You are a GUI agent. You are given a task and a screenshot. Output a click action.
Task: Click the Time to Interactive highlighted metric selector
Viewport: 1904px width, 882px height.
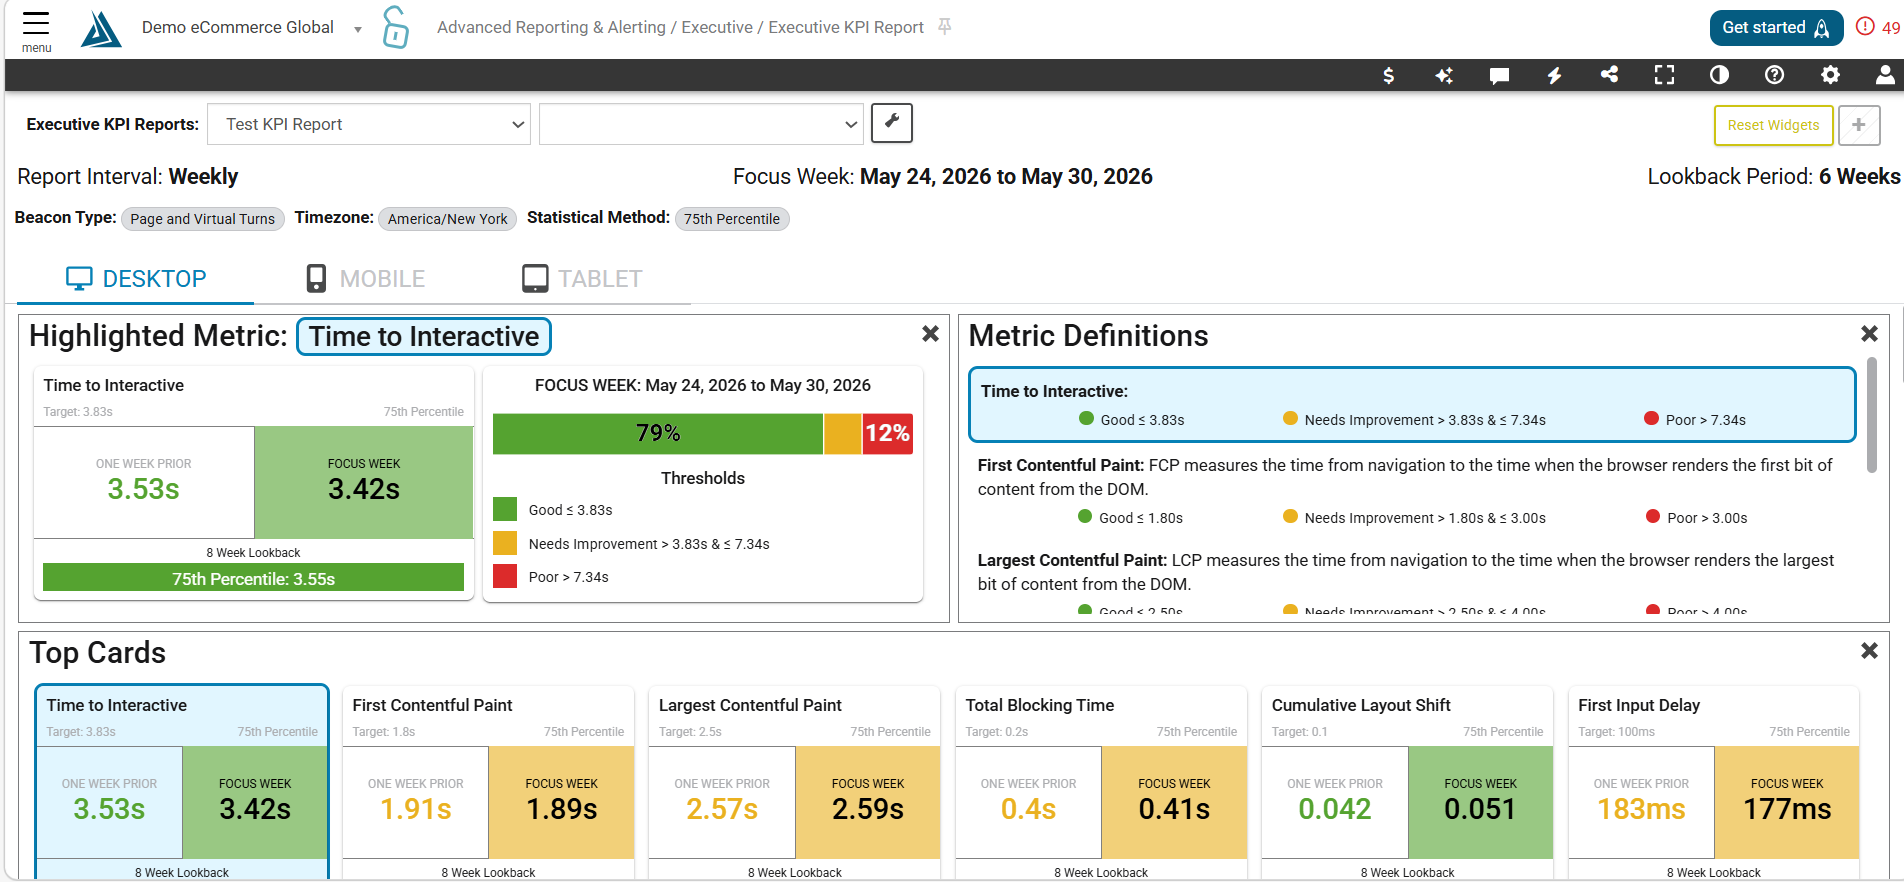424,337
